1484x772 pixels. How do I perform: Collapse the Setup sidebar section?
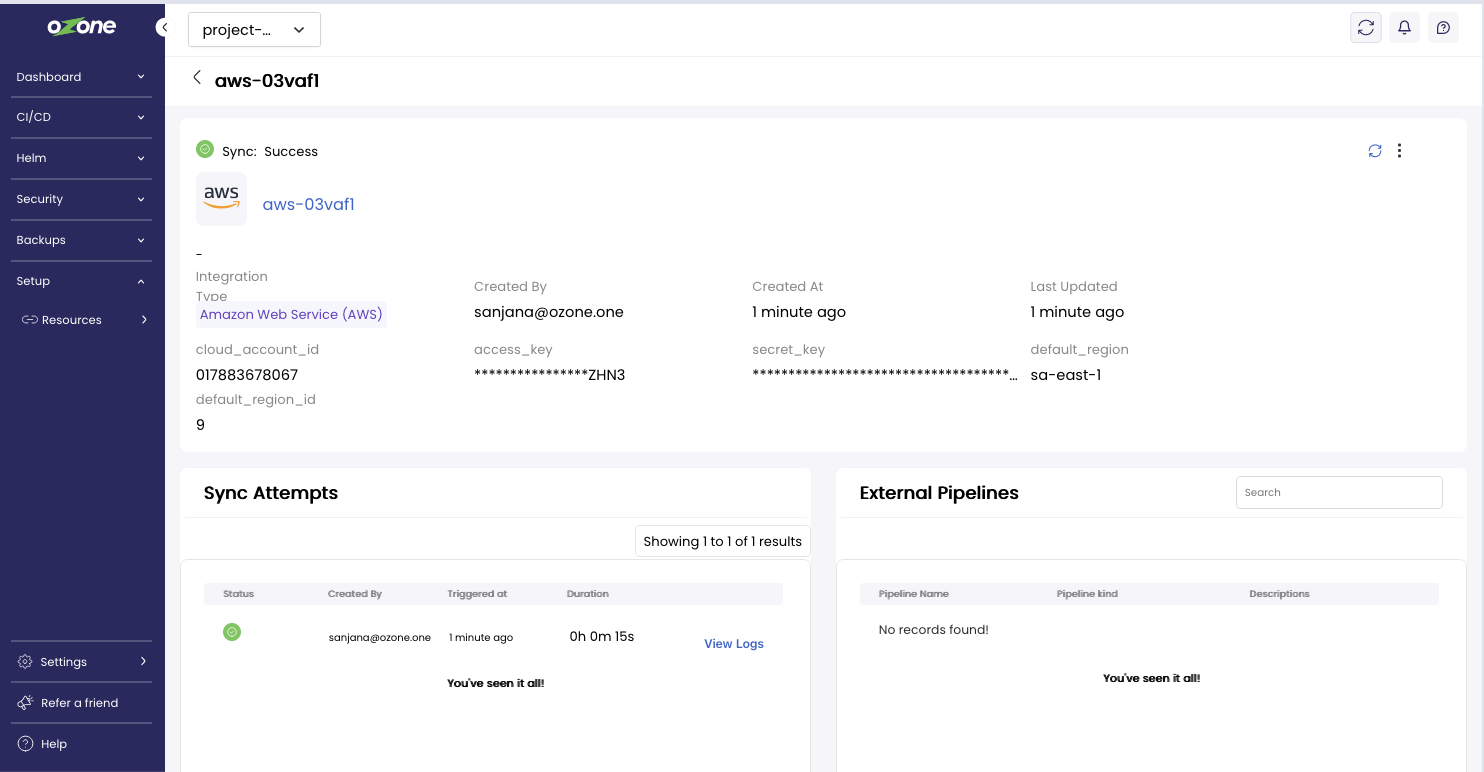pyautogui.click(x=81, y=281)
